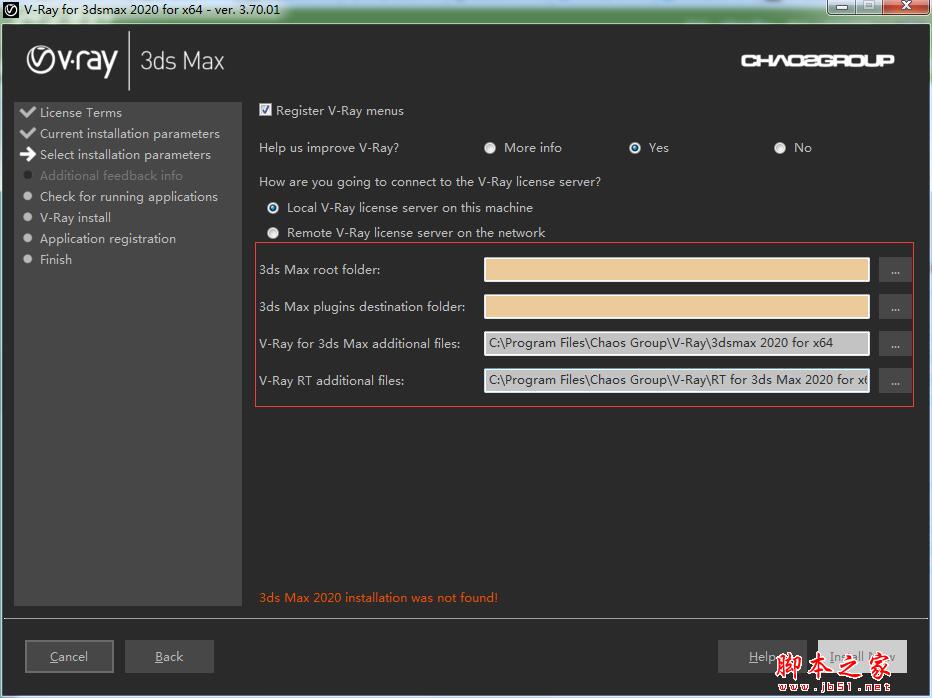
Task: Click the Check for running applications step
Action: tap(128, 197)
